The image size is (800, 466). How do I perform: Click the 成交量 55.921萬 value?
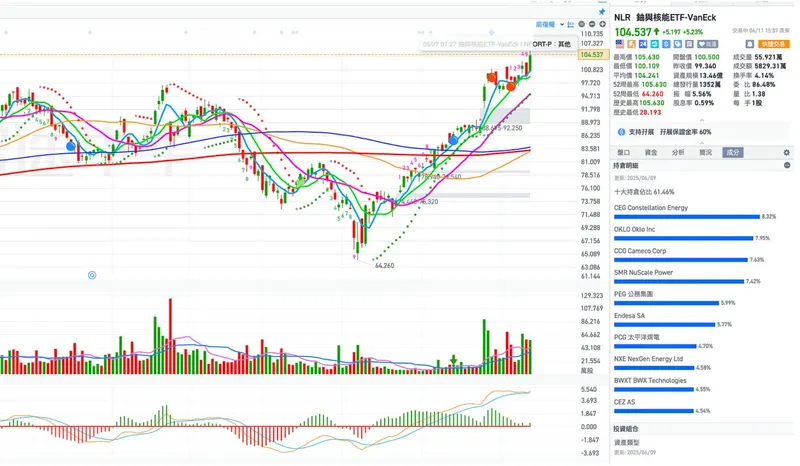click(768, 57)
